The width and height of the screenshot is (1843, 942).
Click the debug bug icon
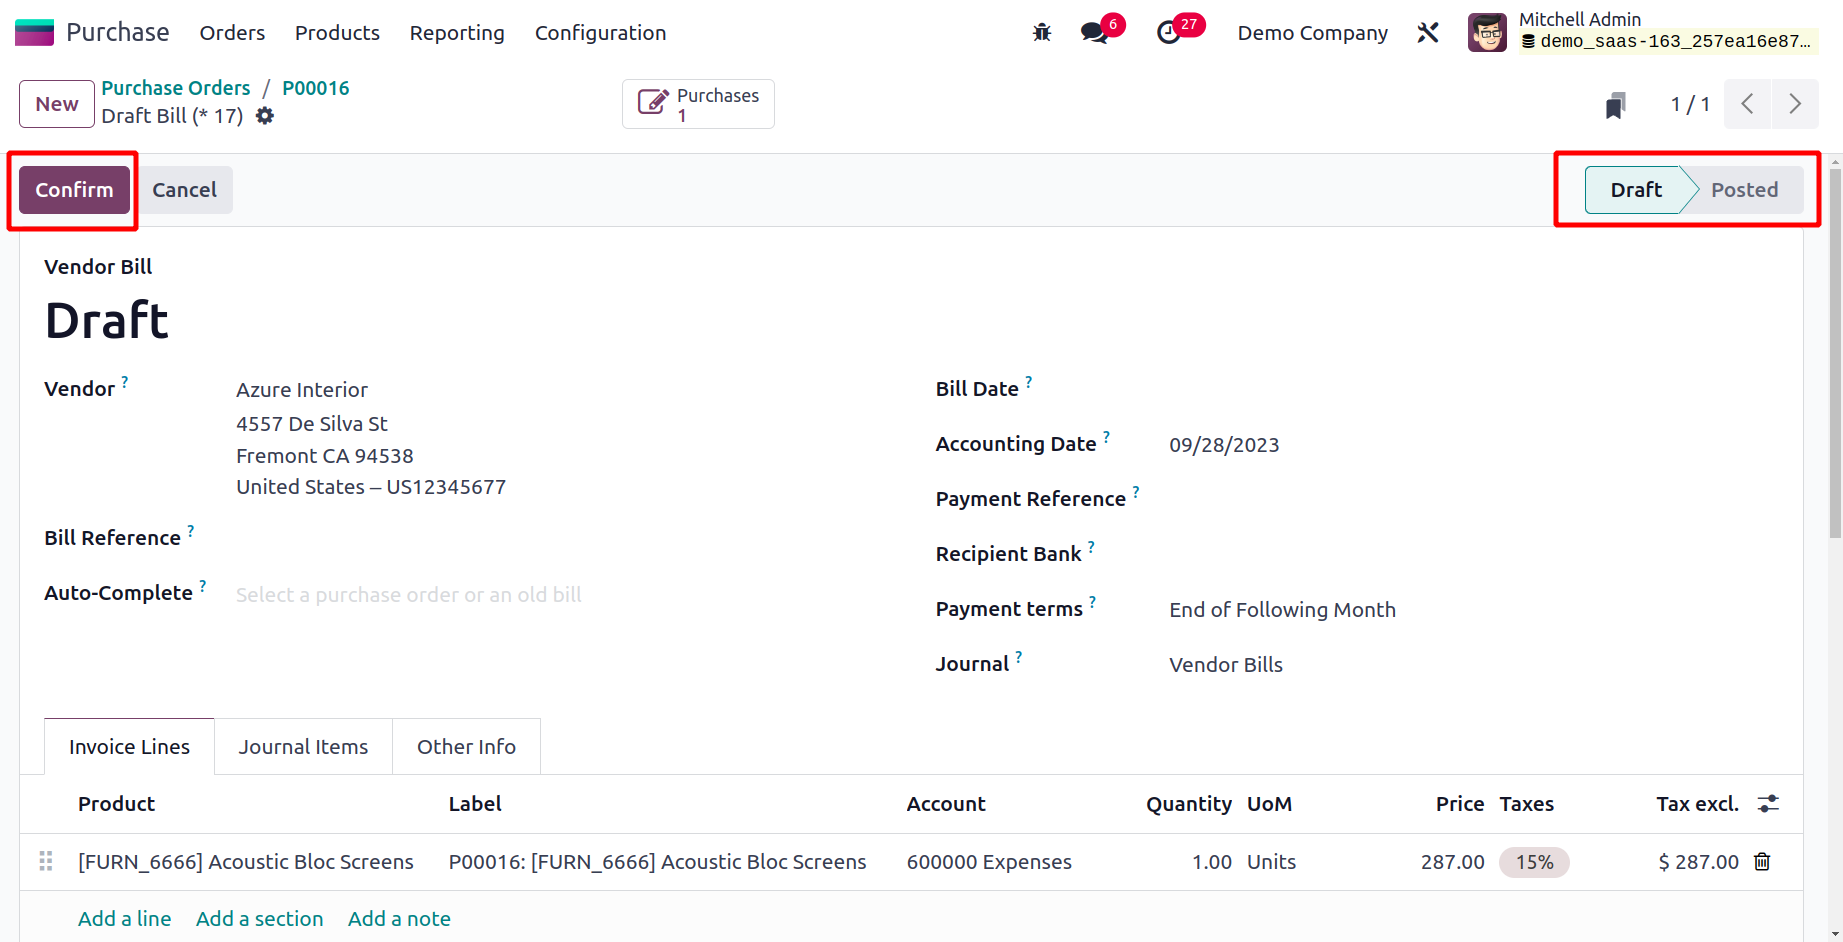click(1041, 33)
